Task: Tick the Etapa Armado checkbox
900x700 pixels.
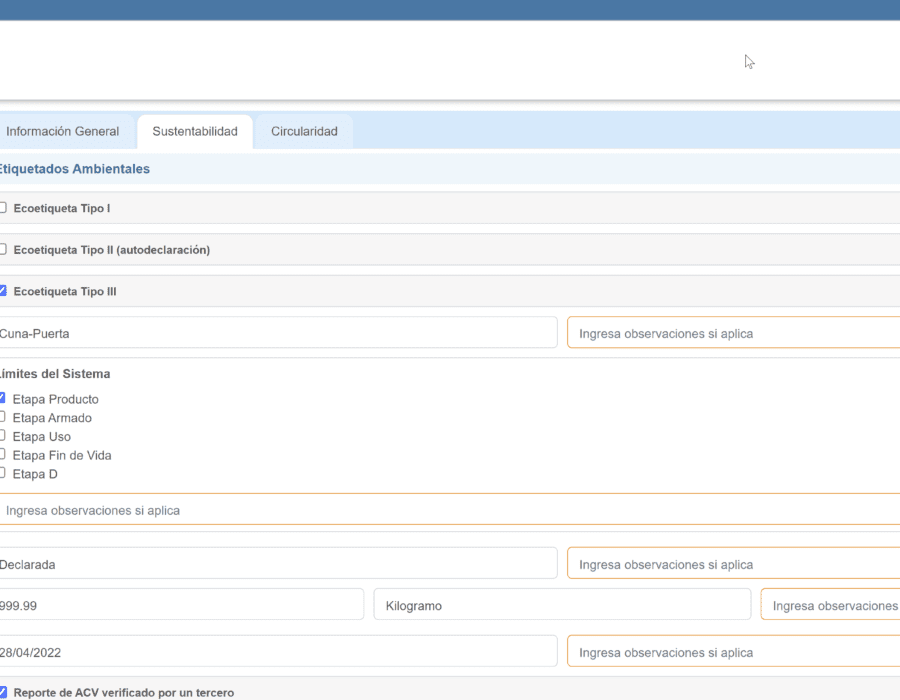Action: pos(3,417)
